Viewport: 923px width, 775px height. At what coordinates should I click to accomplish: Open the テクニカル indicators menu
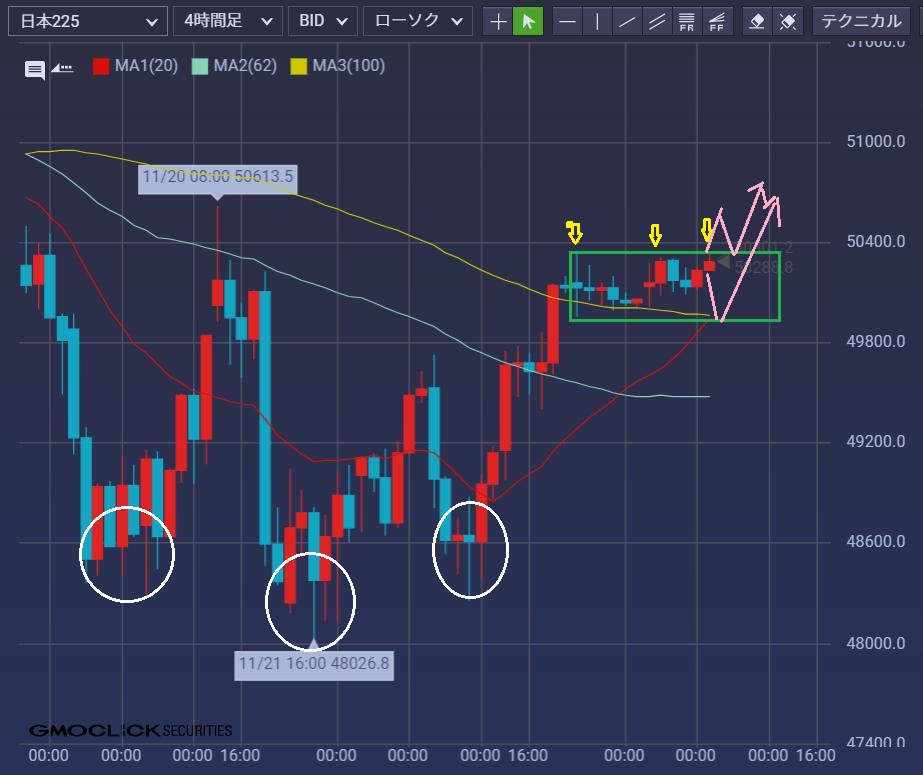pos(862,21)
